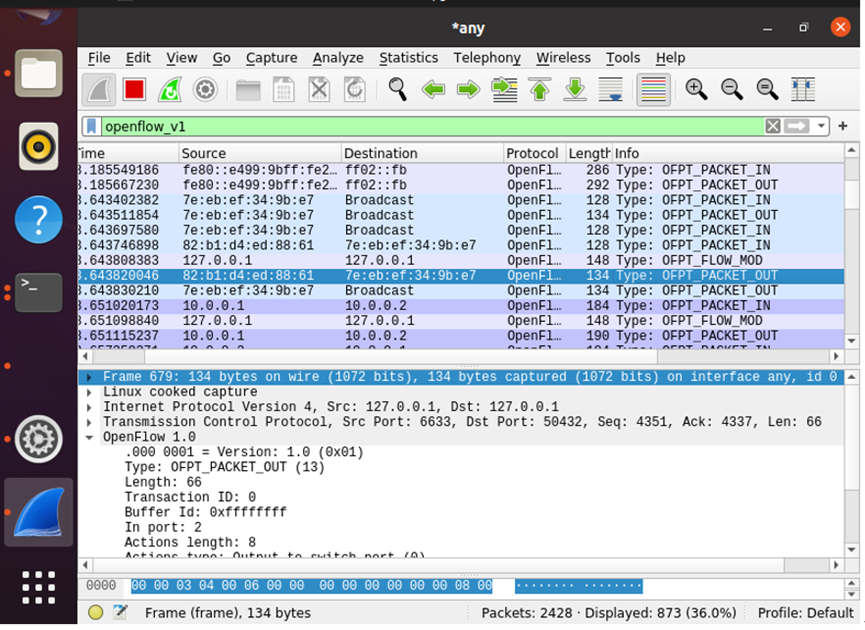Viewport: 865px width, 630px height.
Task: Open the Analyze menu
Action: coord(338,58)
